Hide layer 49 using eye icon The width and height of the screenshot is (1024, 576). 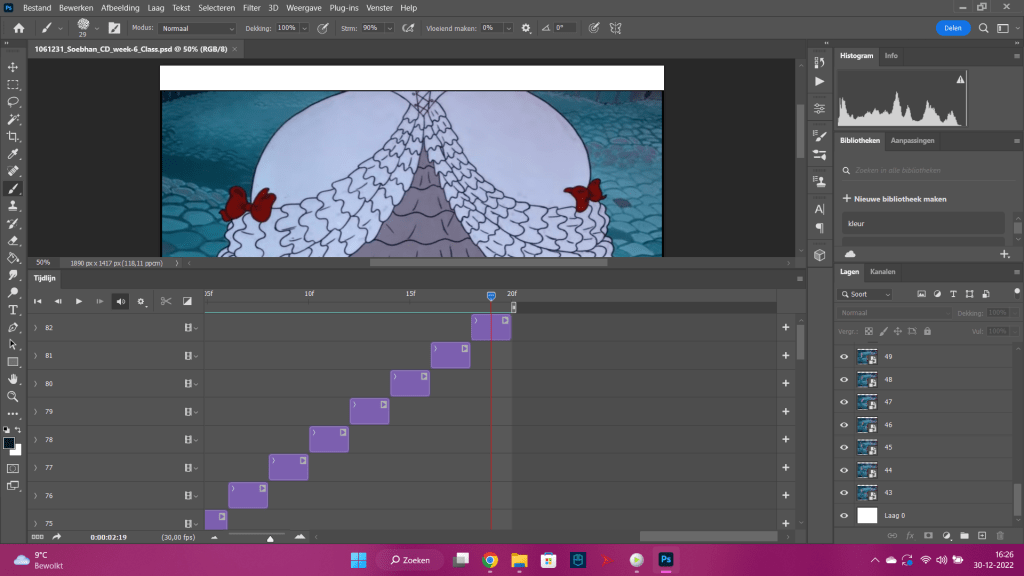[x=844, y=357]
